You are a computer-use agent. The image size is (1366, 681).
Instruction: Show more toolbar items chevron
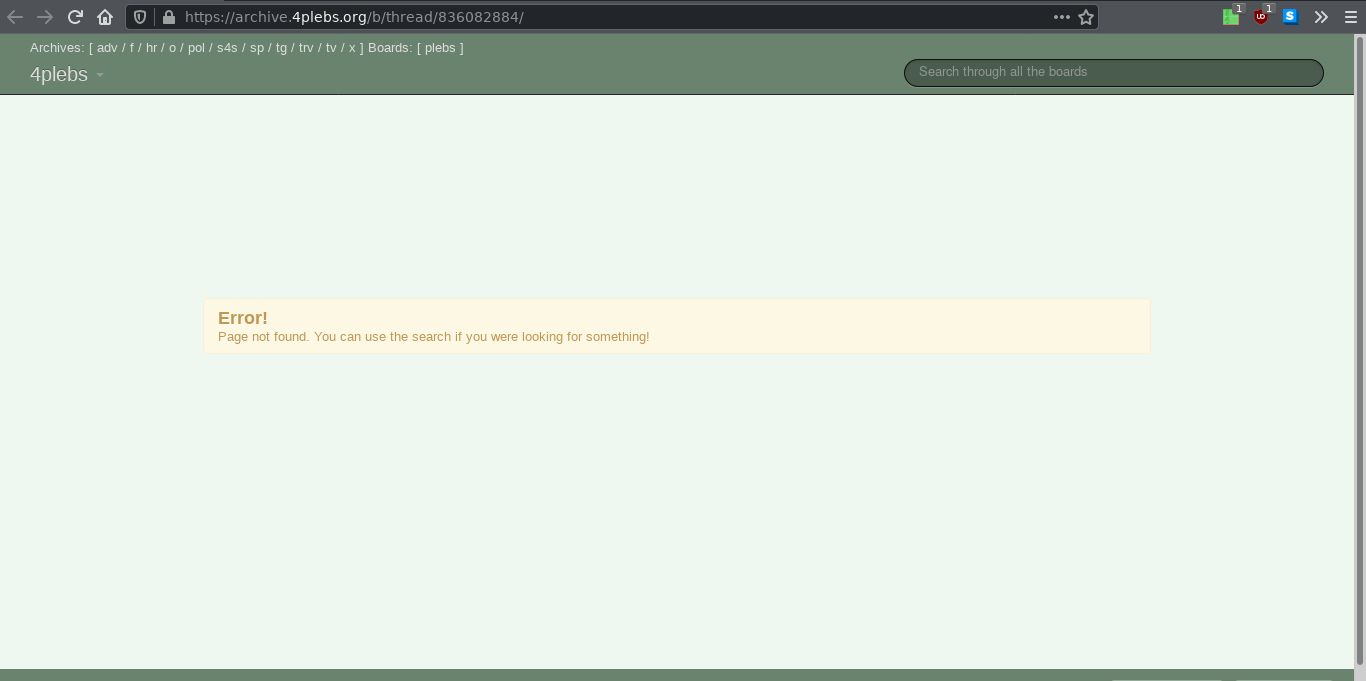coord(1321,17)
